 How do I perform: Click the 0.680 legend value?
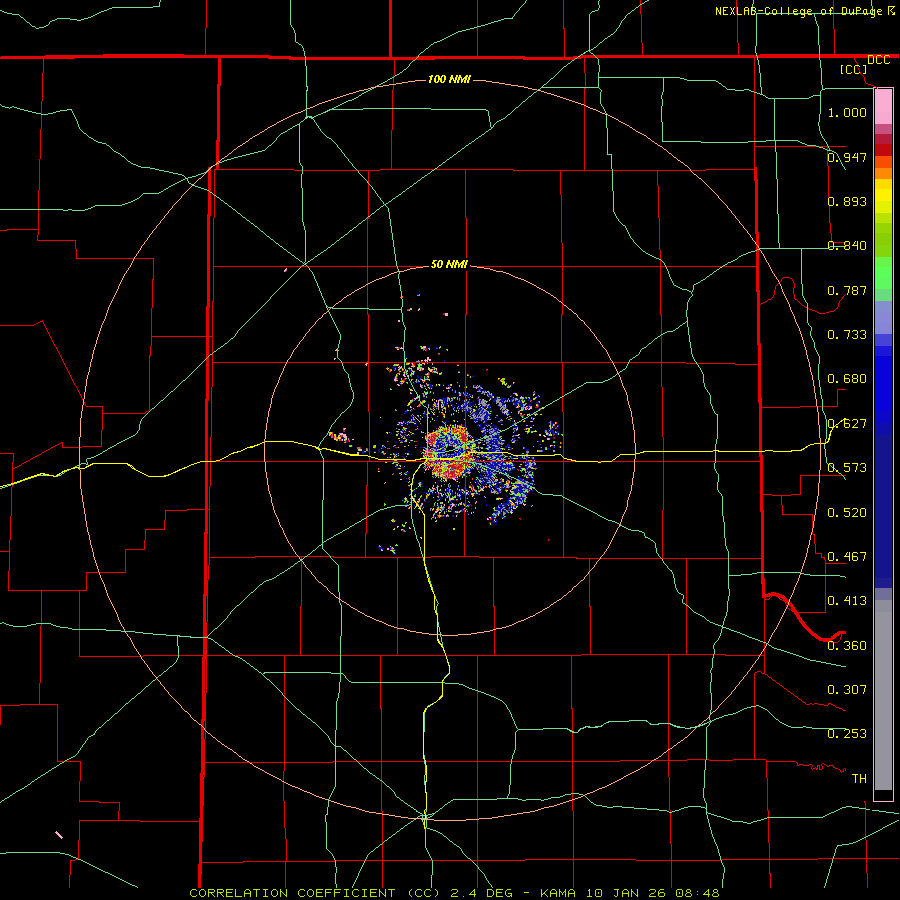(847, 378)
